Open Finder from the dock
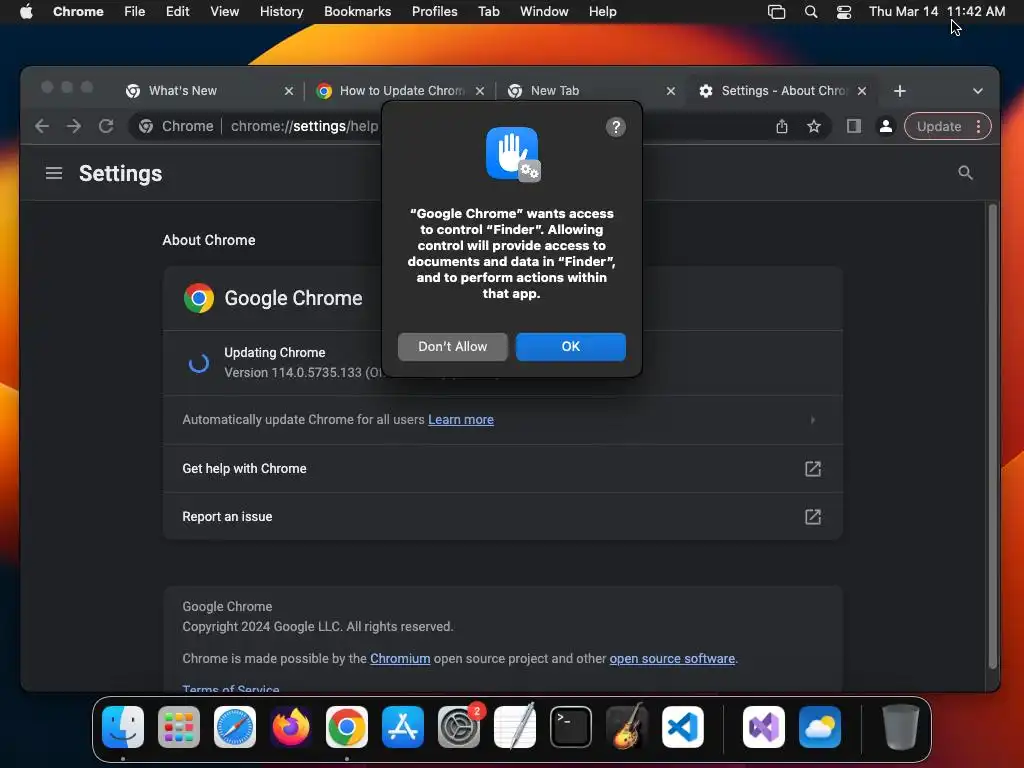 [123, 727]
